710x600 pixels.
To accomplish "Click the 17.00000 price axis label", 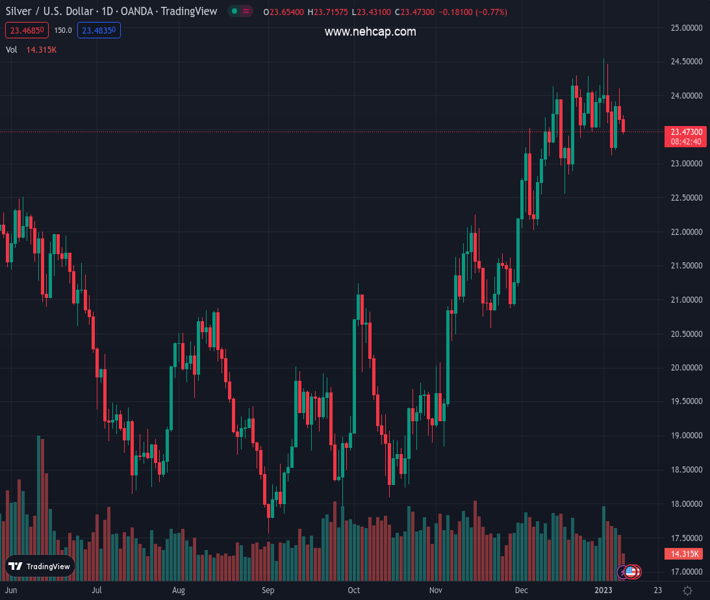I will [686, 572].
